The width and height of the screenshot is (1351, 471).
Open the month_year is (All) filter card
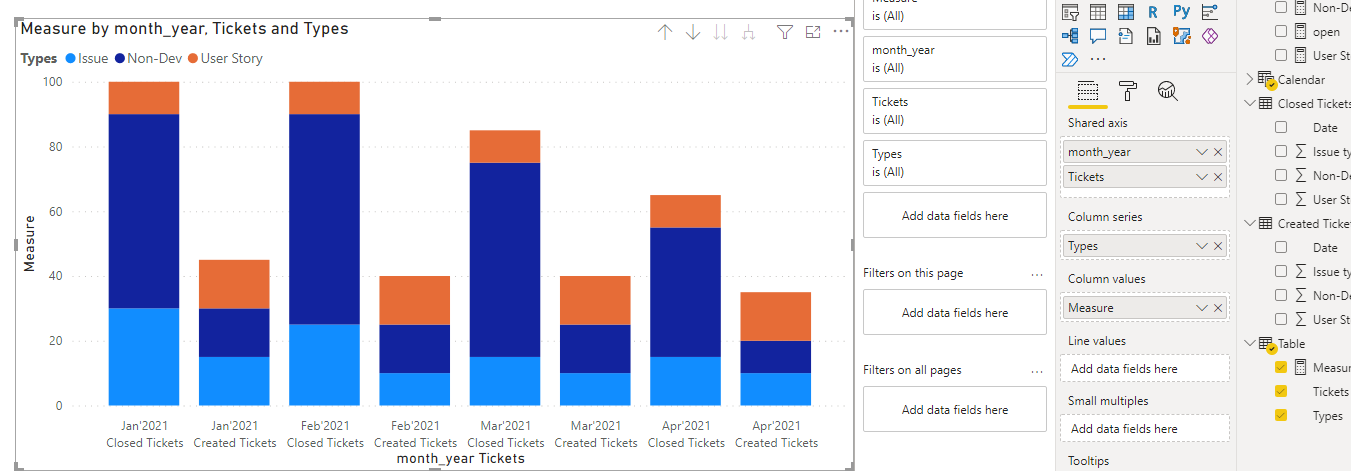[954, 59]
